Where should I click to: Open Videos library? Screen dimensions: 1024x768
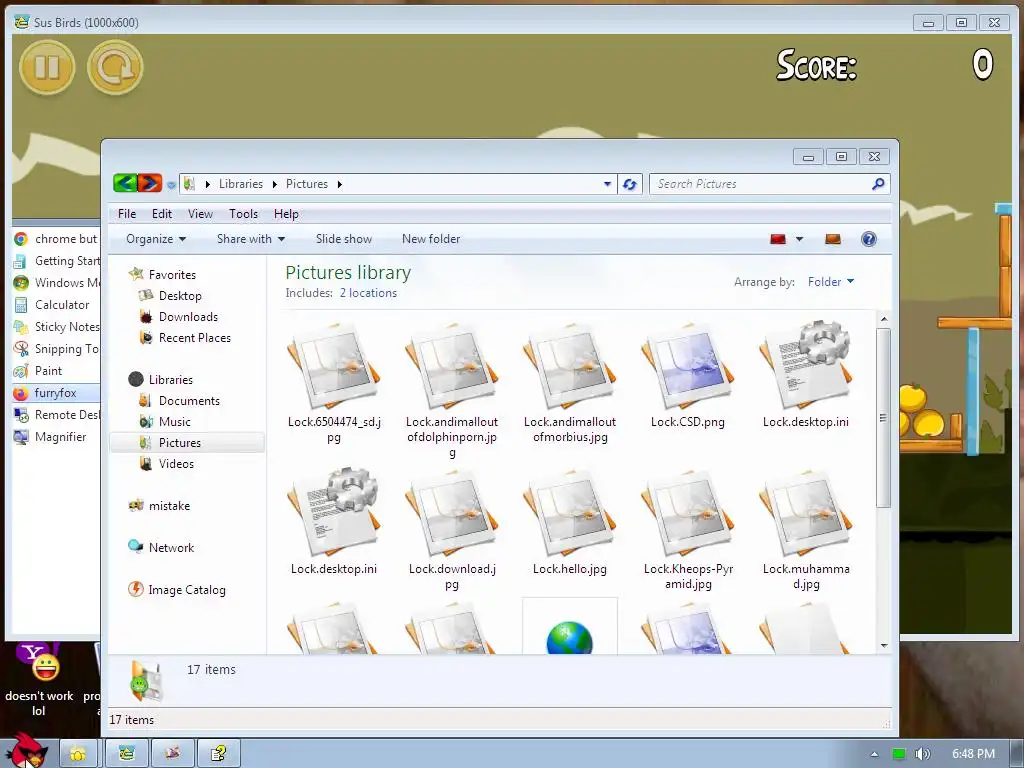point(176,464)
